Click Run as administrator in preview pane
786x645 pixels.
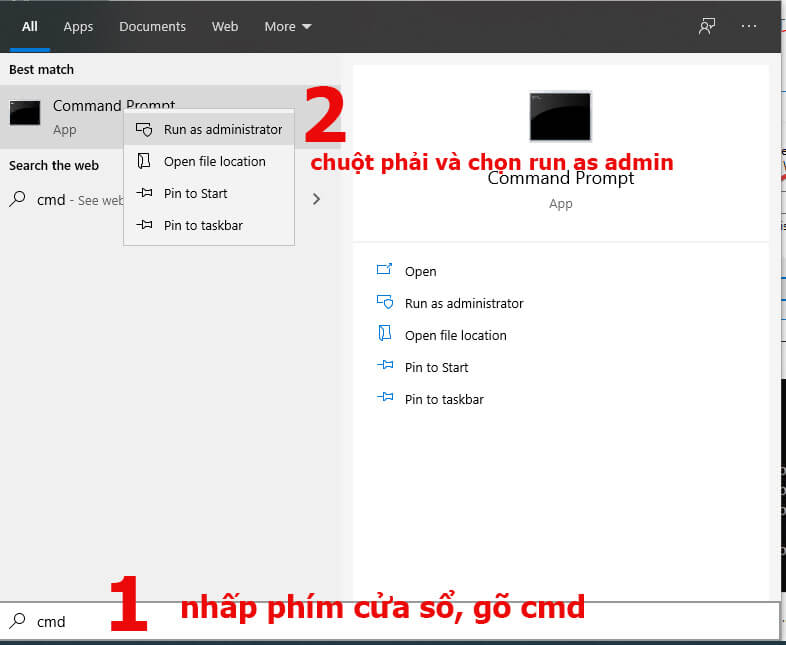464,303
